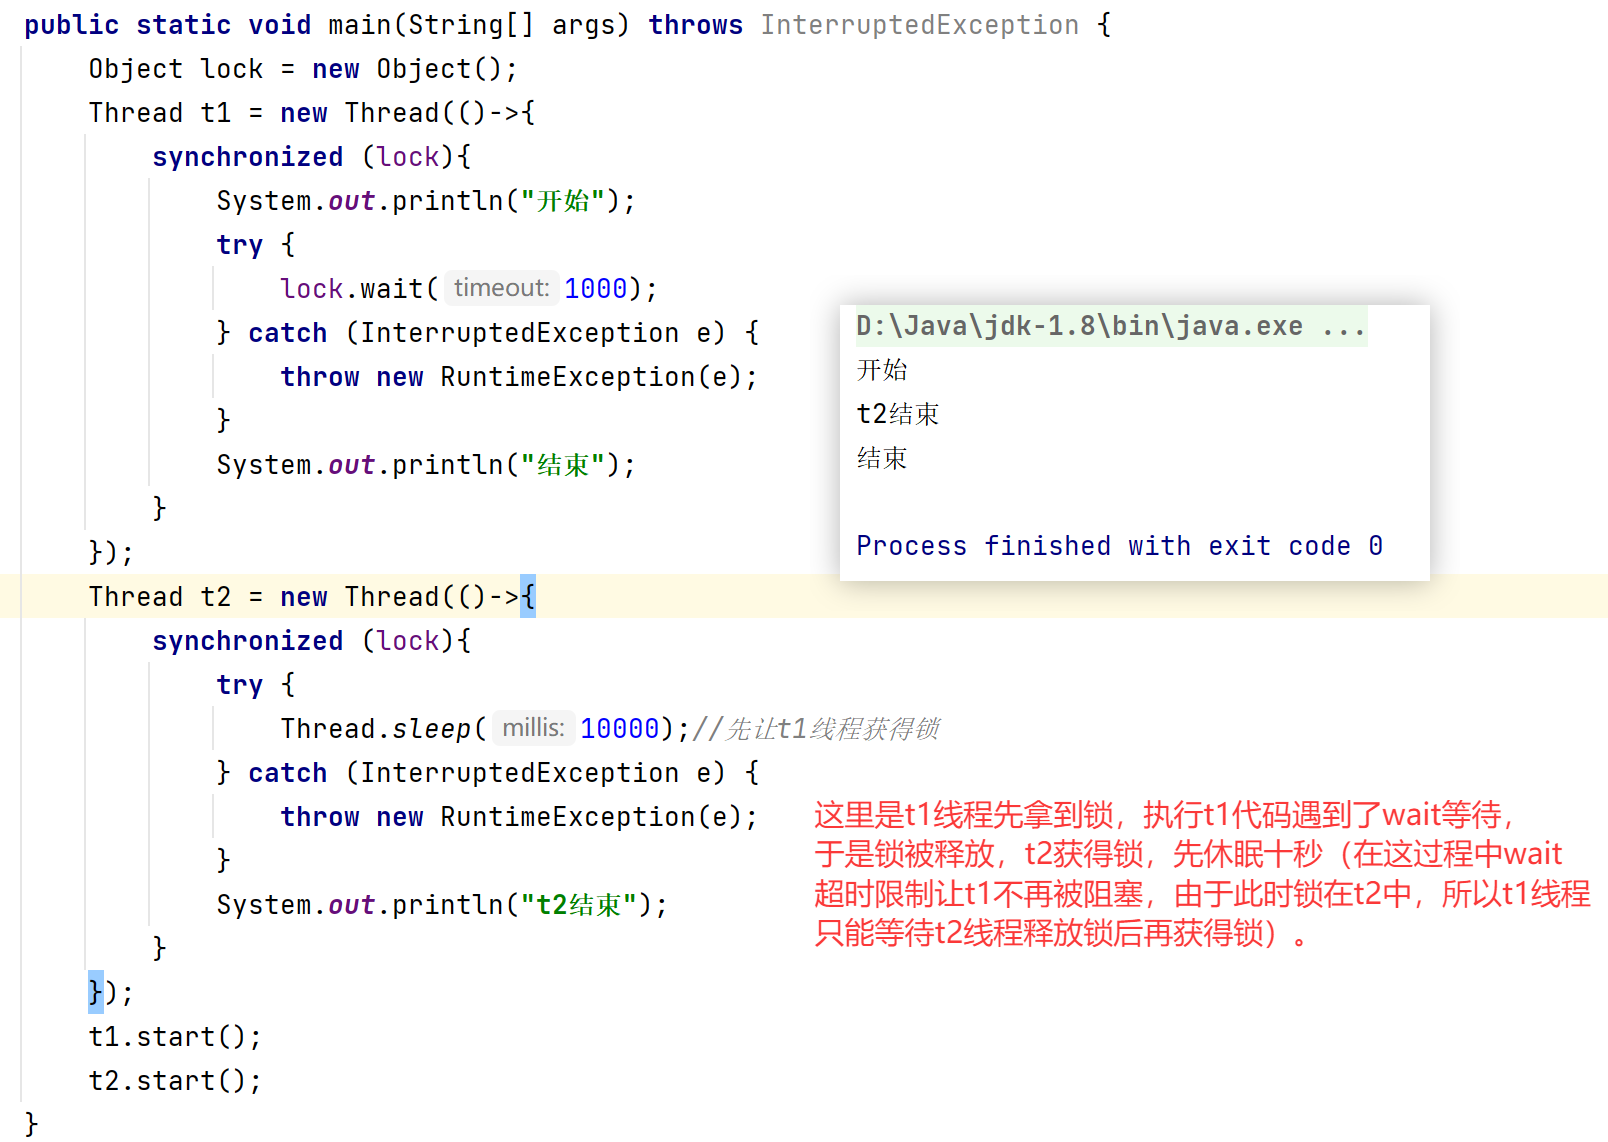Click the value 1000 in lock.wait call
Screen dimensions: 1608x1142
[595, 289]
